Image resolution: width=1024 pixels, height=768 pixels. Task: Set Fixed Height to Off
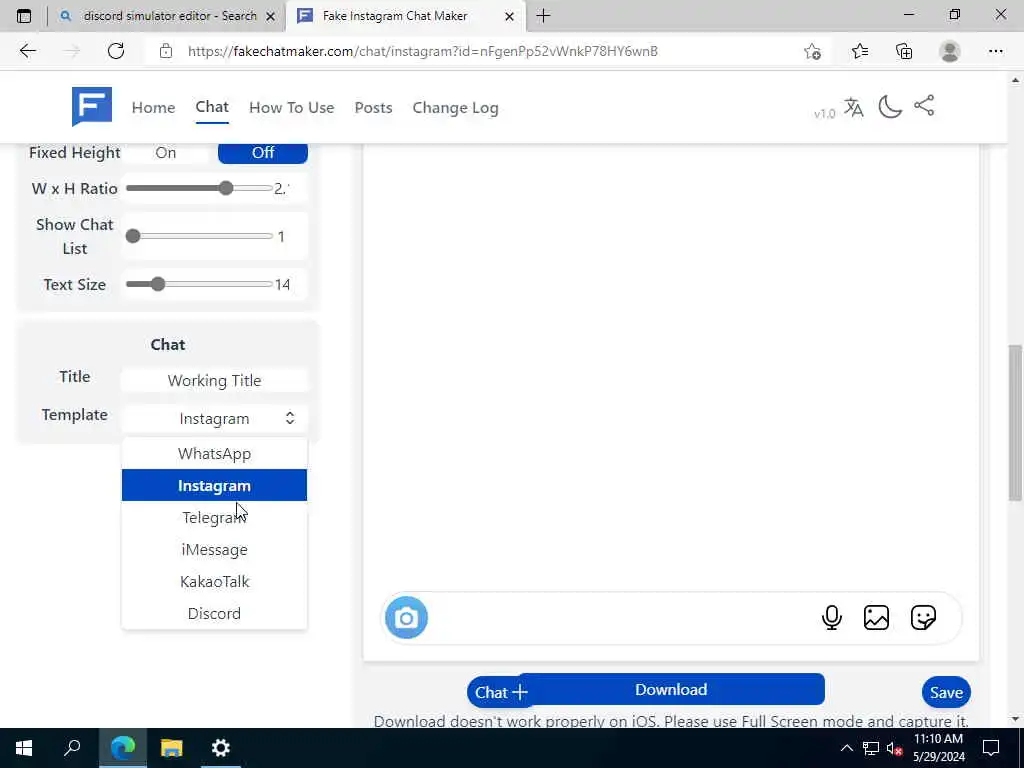coord(263,152)
